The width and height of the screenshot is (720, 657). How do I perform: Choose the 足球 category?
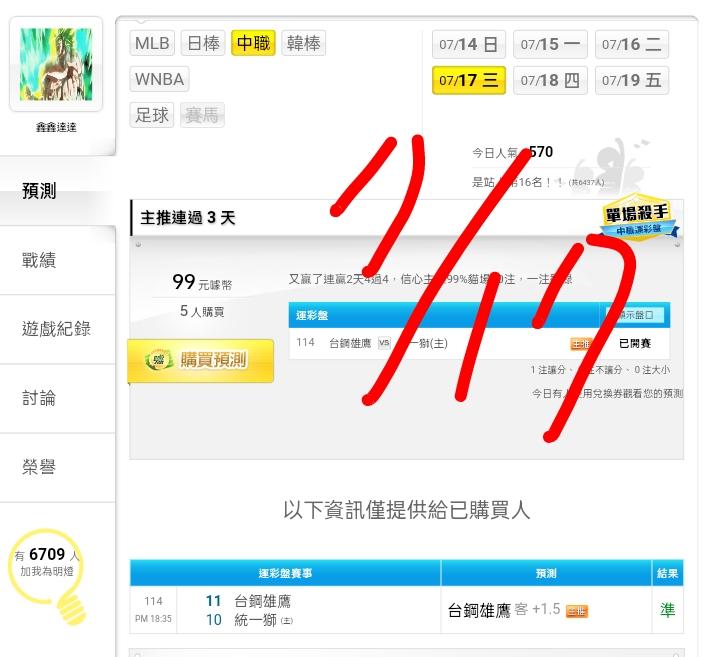point(152,115)
